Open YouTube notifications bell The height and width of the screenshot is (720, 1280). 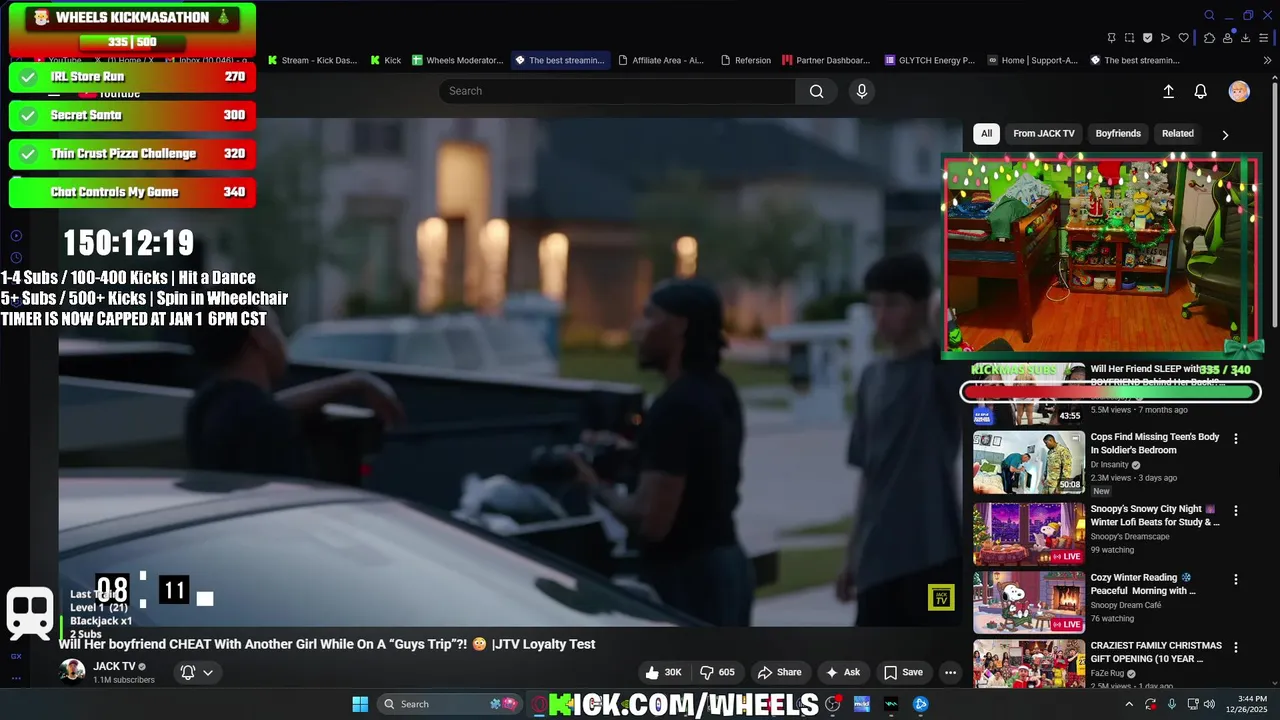pyautogui.click(x=1201, y=91)
